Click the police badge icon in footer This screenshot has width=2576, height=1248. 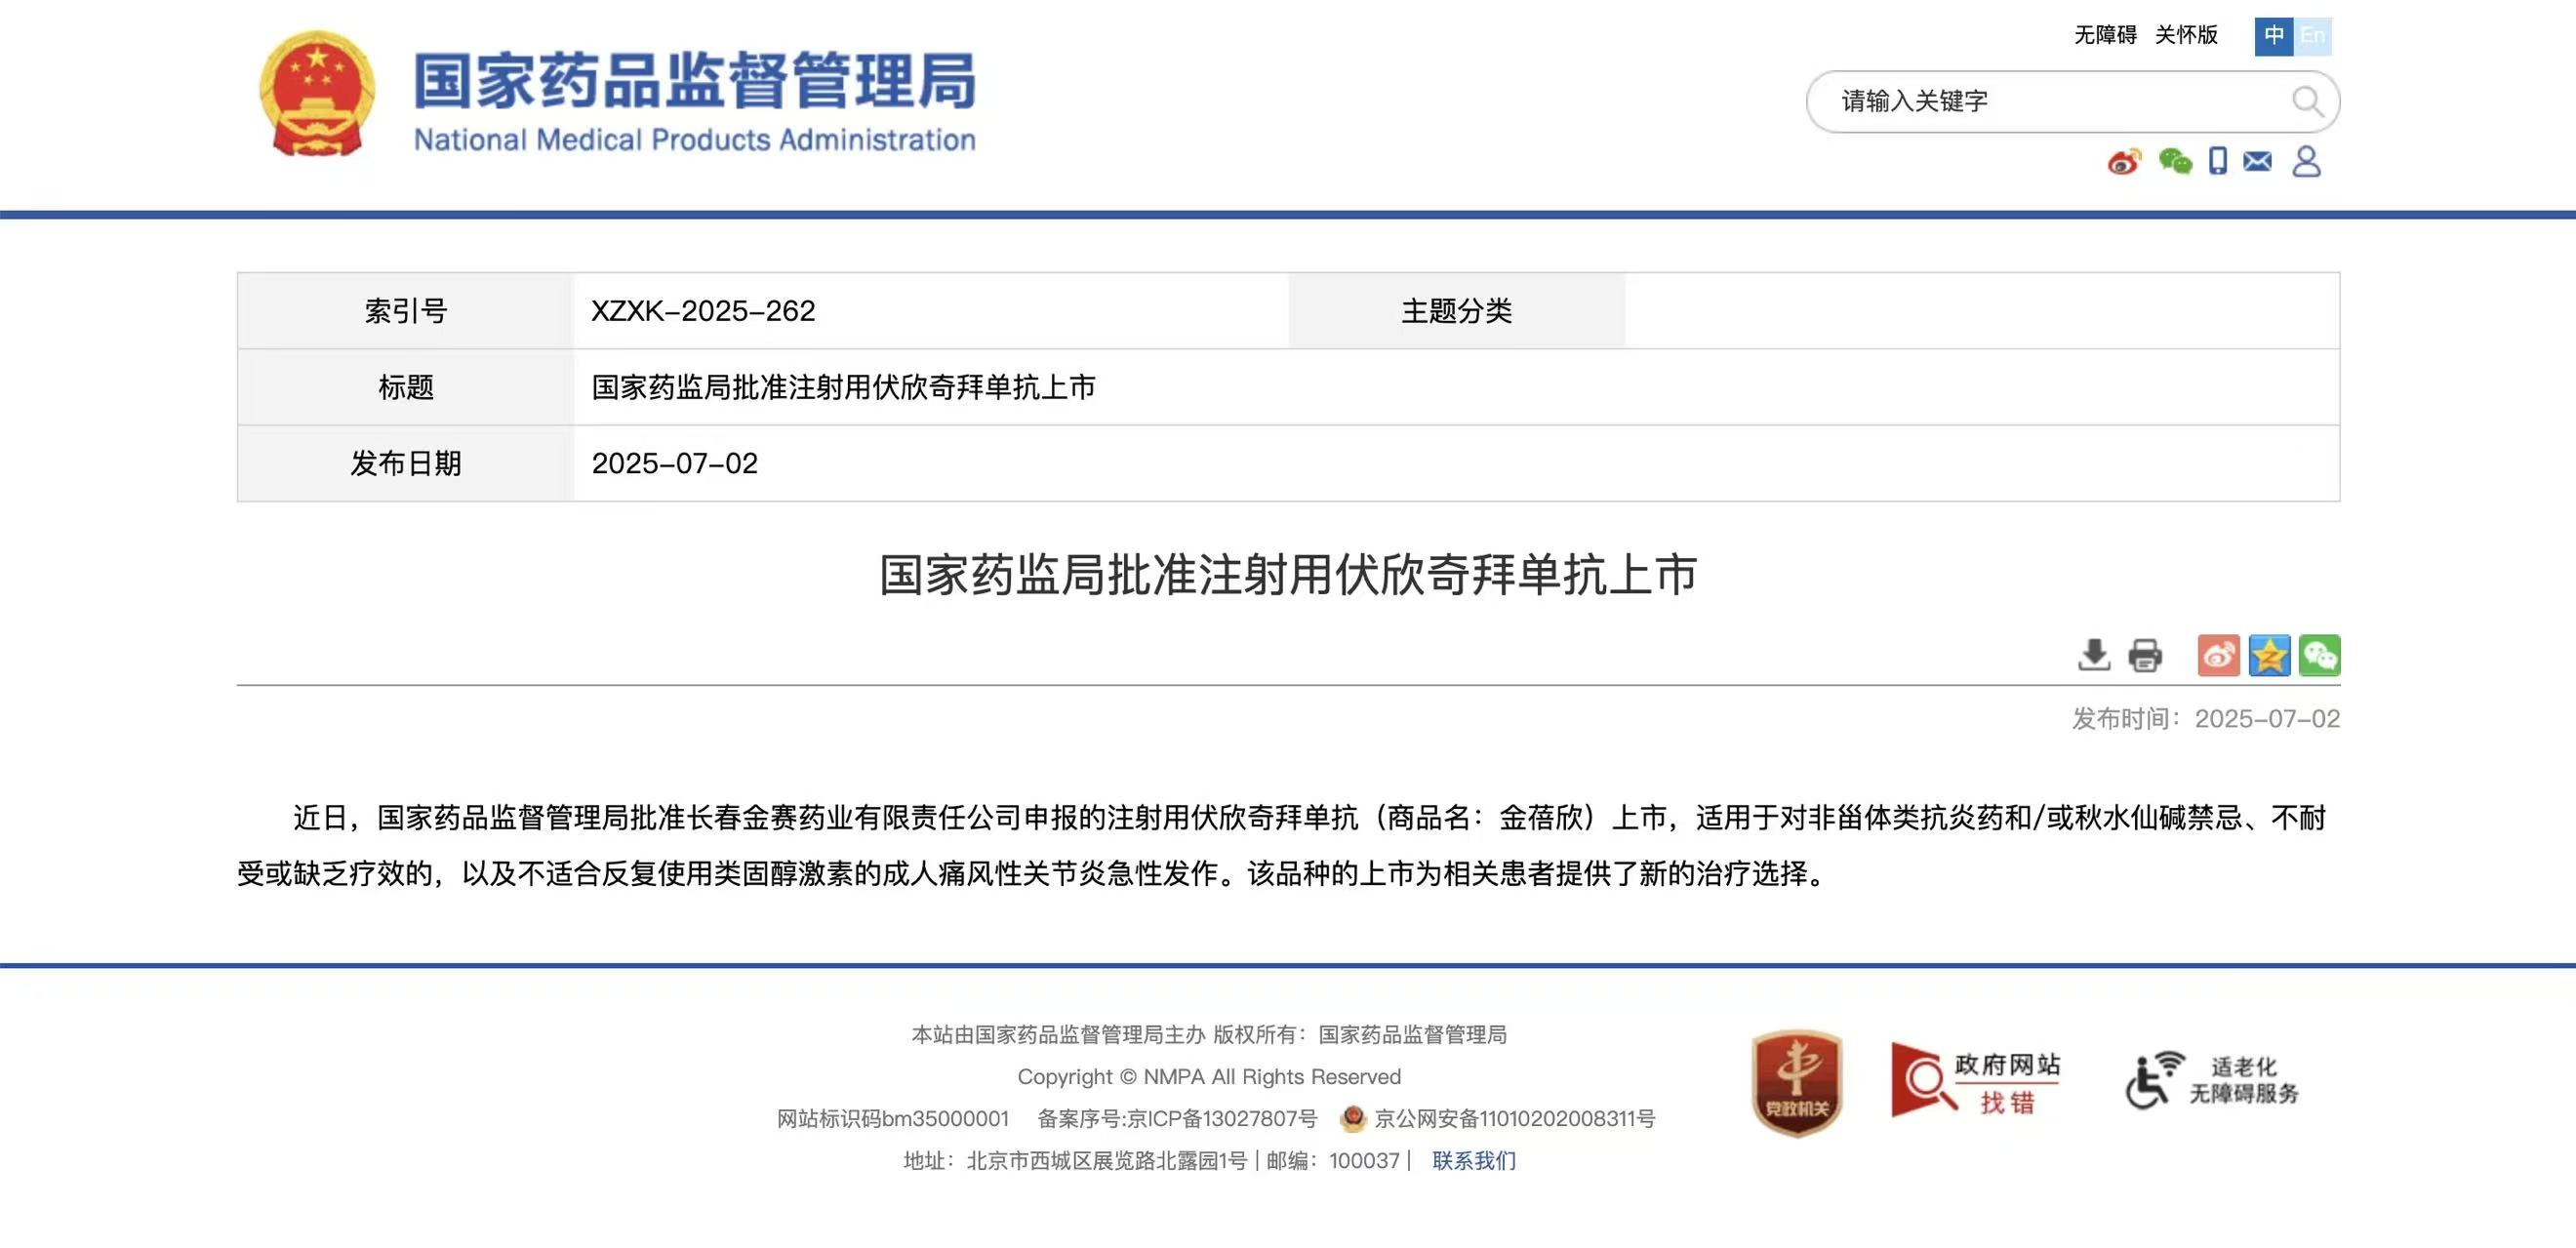tap(1353, 1118)
